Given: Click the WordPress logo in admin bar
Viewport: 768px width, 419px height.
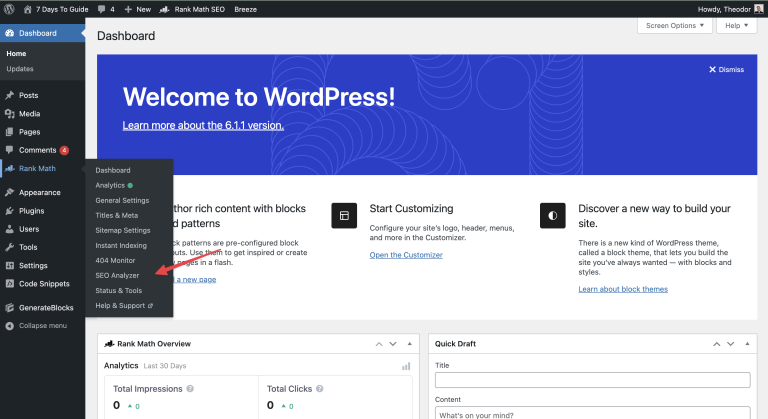Looking at the screenshot, I should (x=10, y=8).
